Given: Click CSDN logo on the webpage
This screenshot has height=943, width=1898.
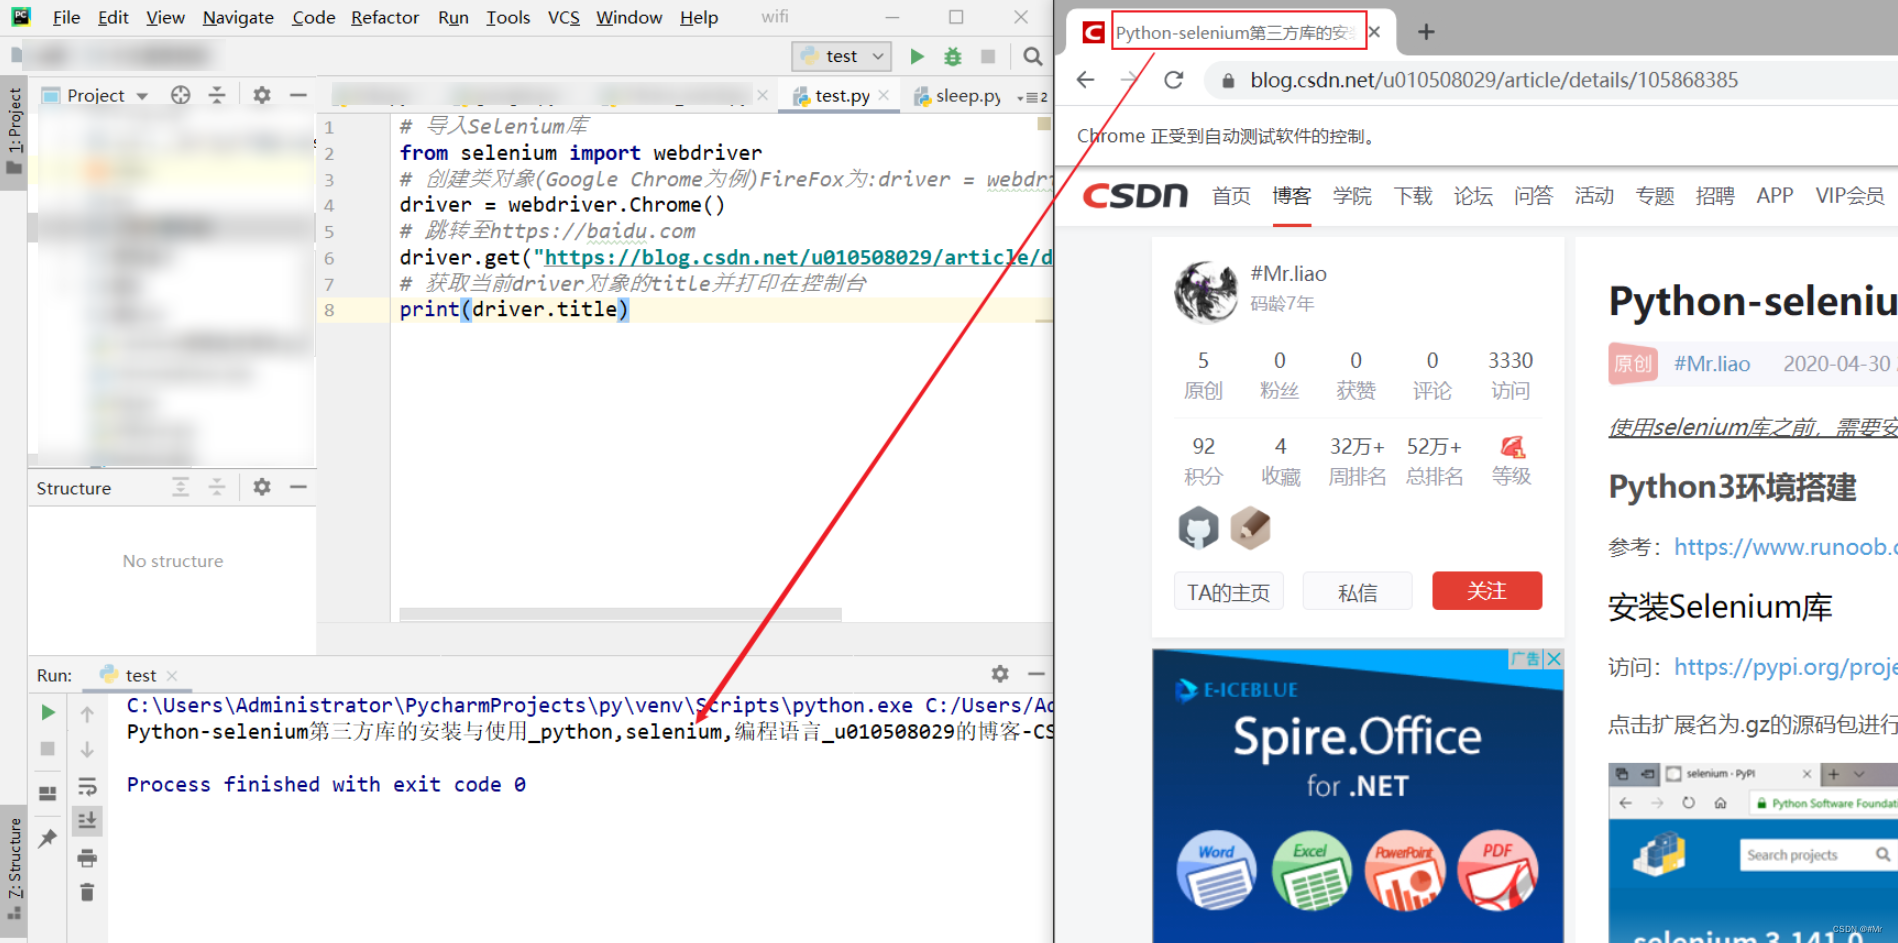Looking at the screenshot, I should 1135,195.
